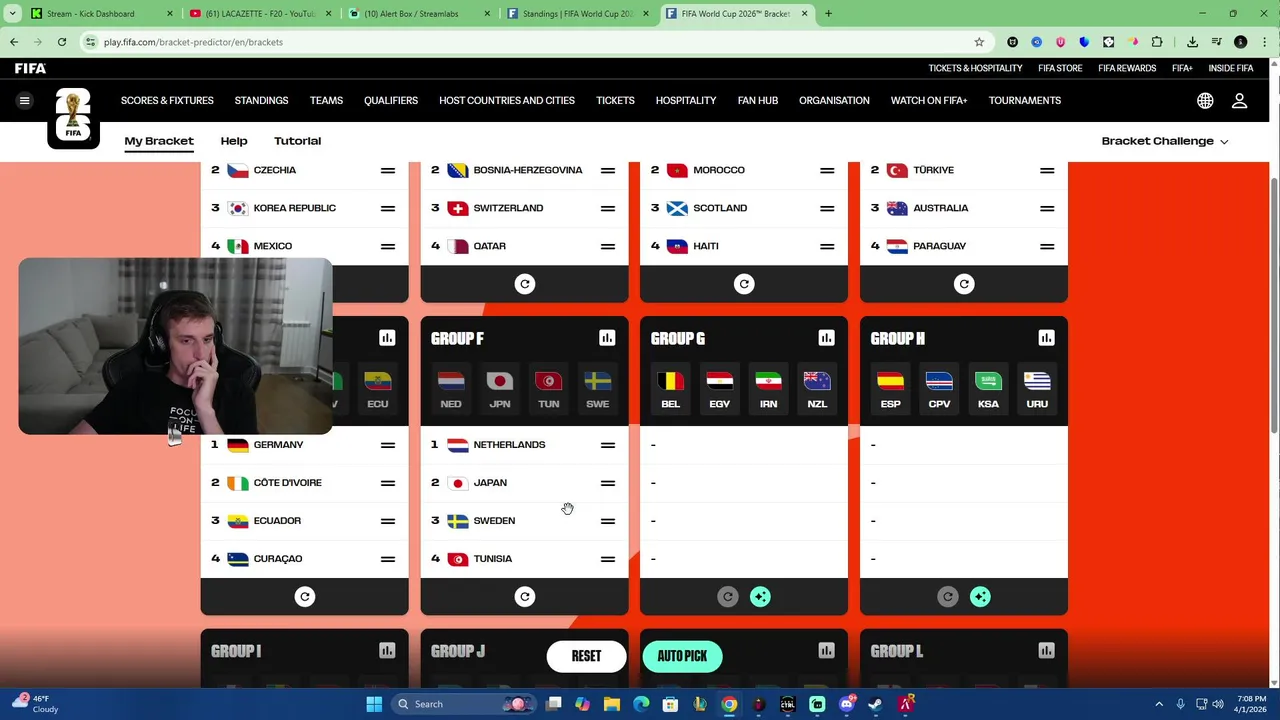Screen dimensions: 1280x720
Task: Reset Group F picks with refresh icon
Action: [524, 597]
